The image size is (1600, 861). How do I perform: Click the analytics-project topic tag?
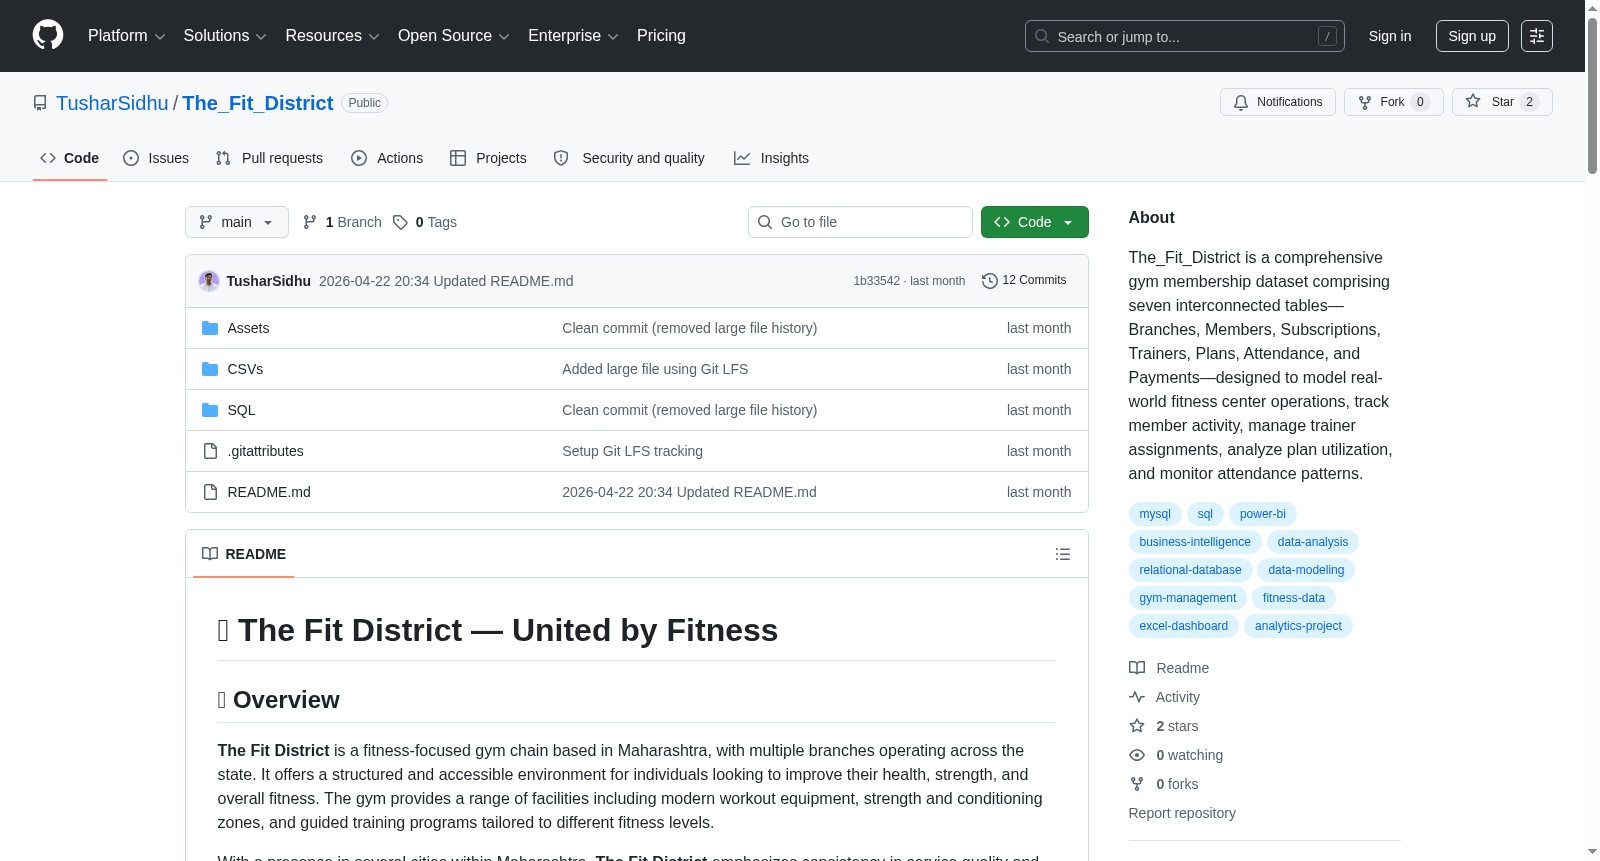coord(1298,626)
